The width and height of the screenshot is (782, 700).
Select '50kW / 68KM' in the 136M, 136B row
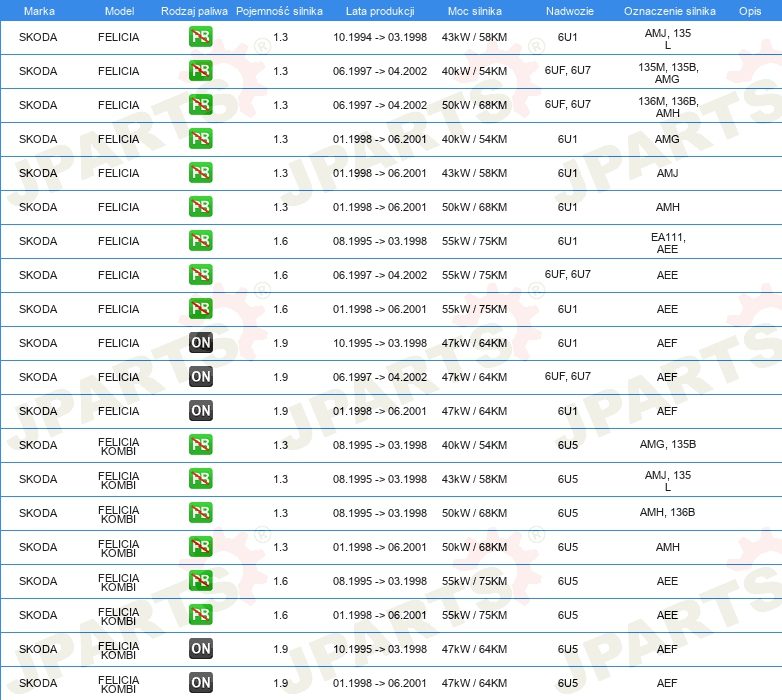point(474,105)
